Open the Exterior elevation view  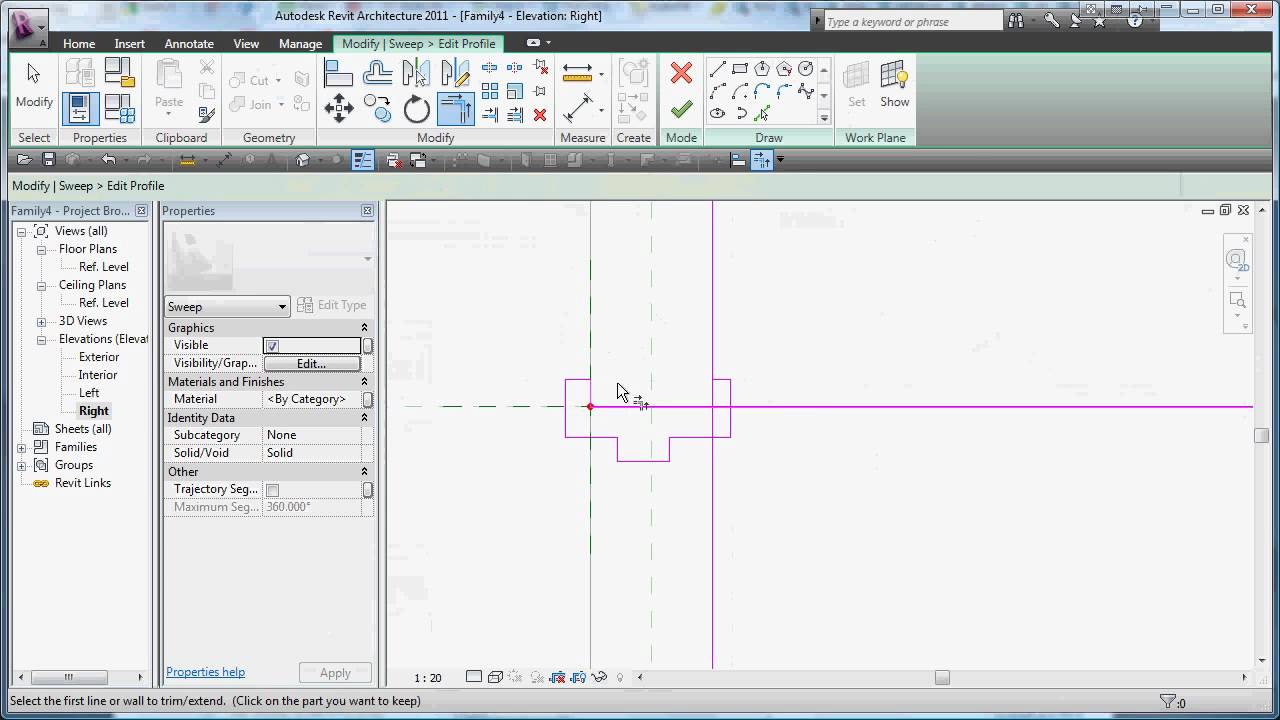pos(99,357)
